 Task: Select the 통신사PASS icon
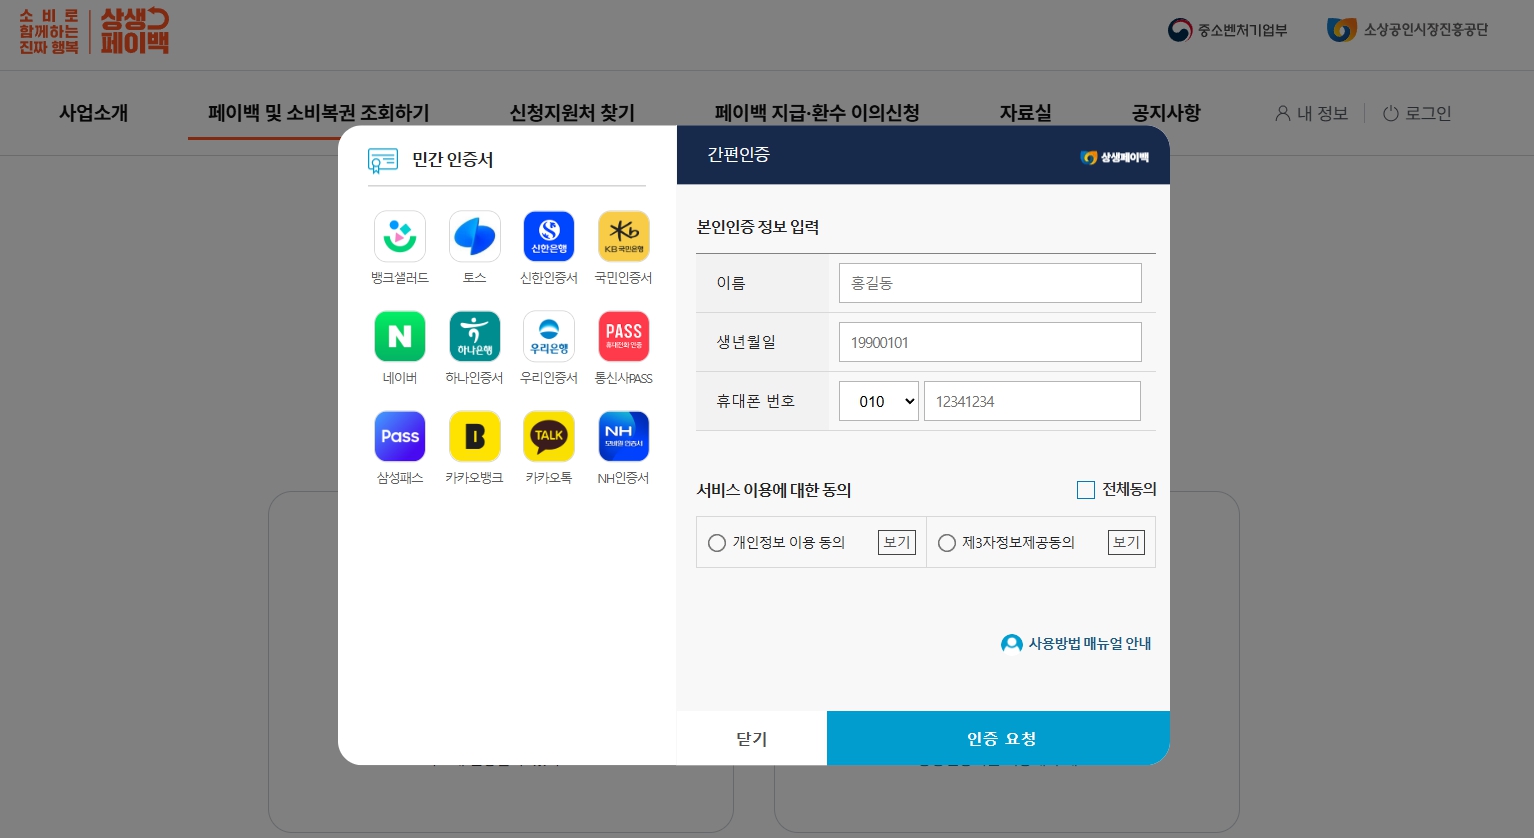624,336
